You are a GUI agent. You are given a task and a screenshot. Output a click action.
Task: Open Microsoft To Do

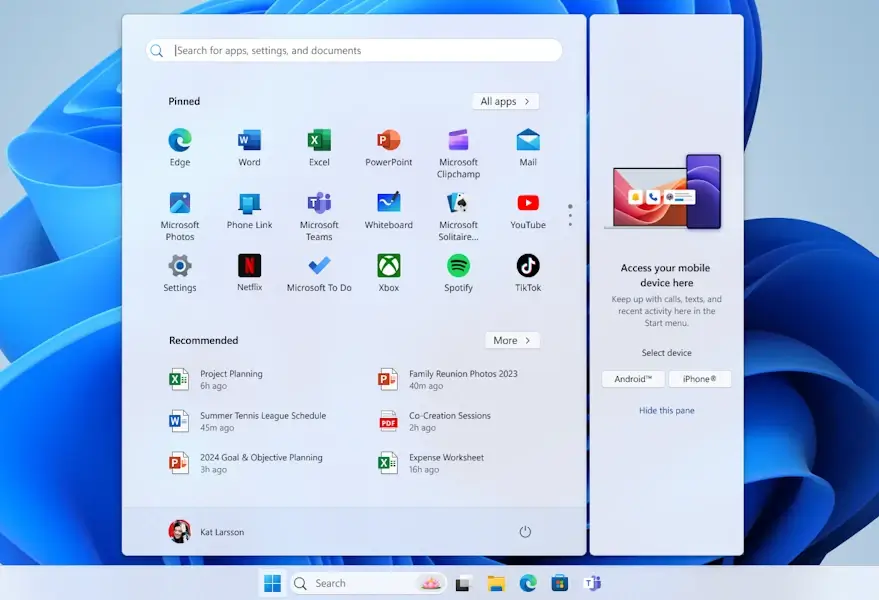(319, 273)
